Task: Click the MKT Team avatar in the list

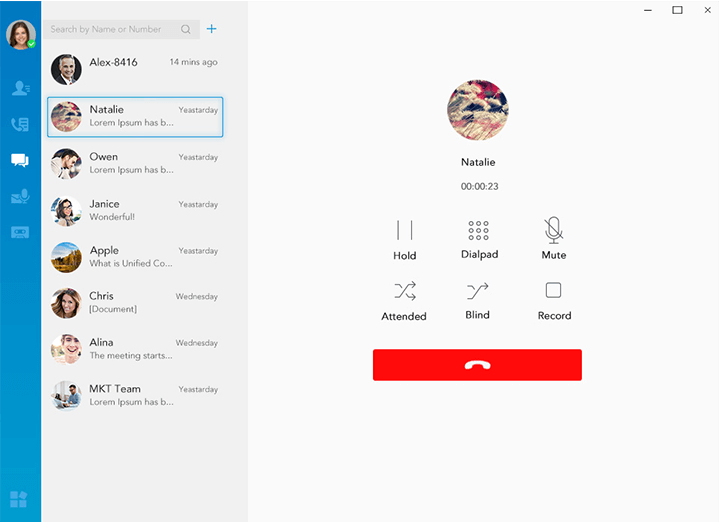Action: pos(66,395)
